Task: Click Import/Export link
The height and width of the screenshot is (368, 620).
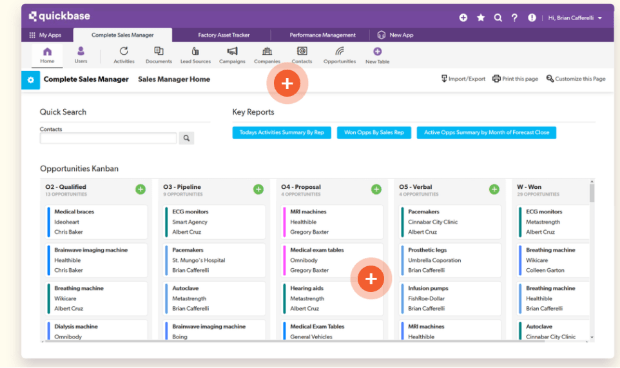Action: (463, 79)
